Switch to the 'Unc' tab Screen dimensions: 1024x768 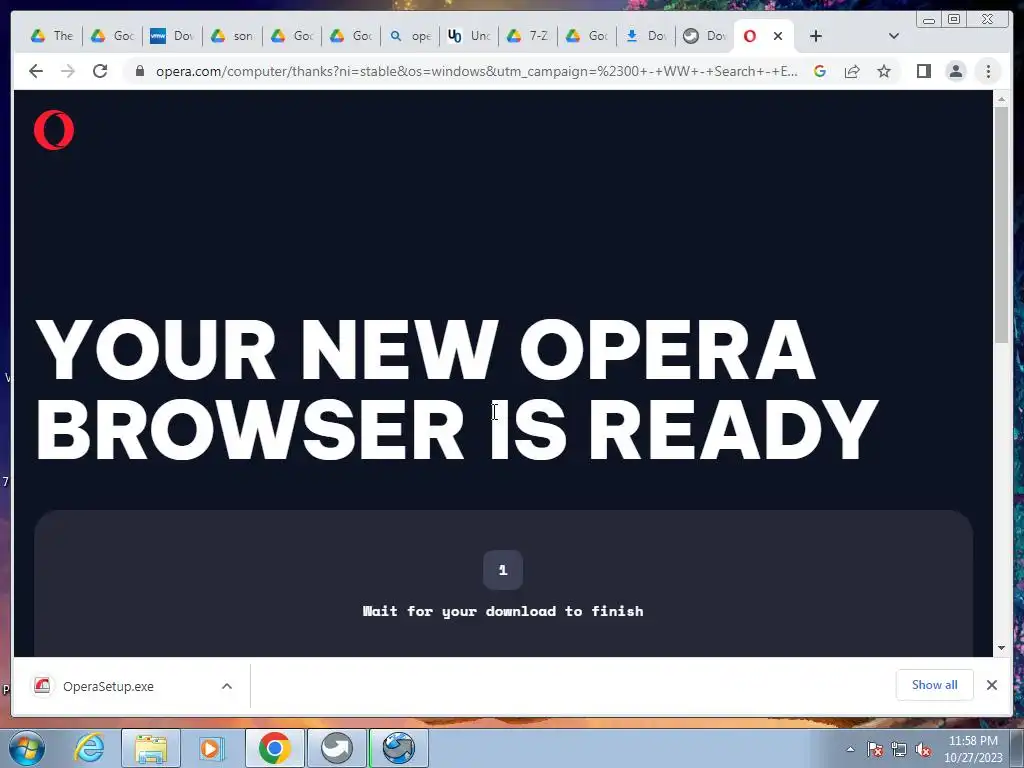[x=470, y=37]
